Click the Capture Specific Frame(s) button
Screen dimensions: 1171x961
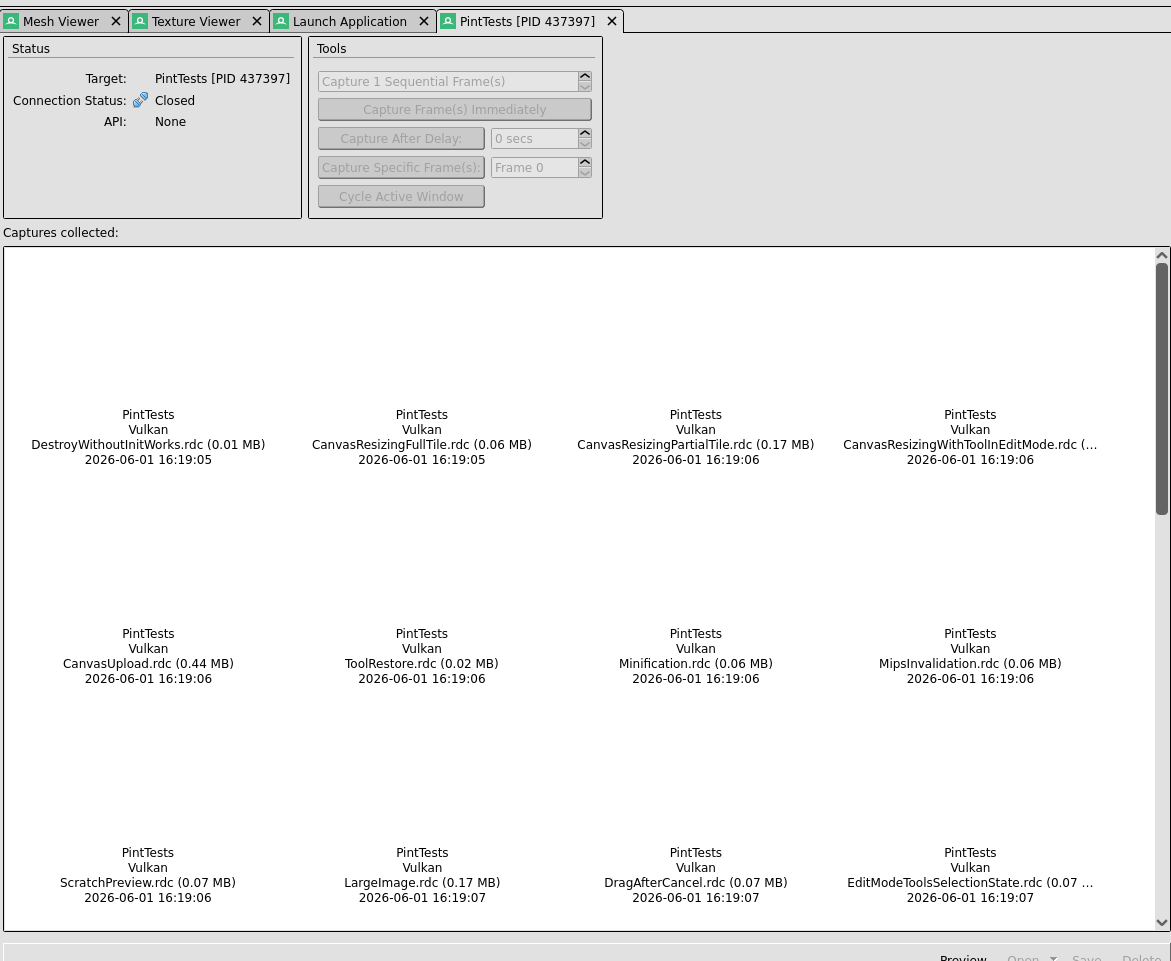point(401,168)
